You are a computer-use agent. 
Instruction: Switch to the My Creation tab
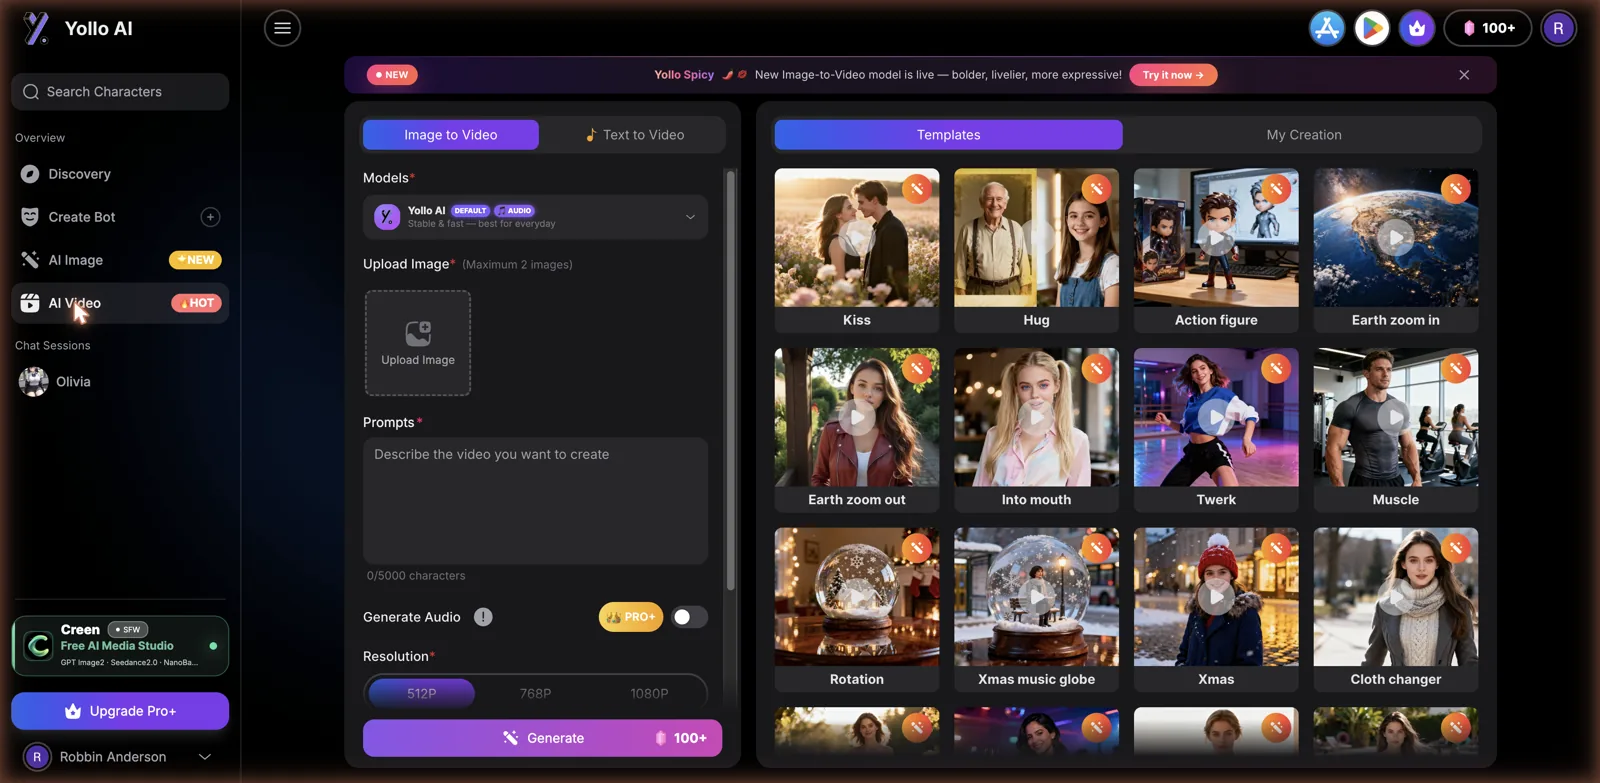click(x=1304, y=135)
